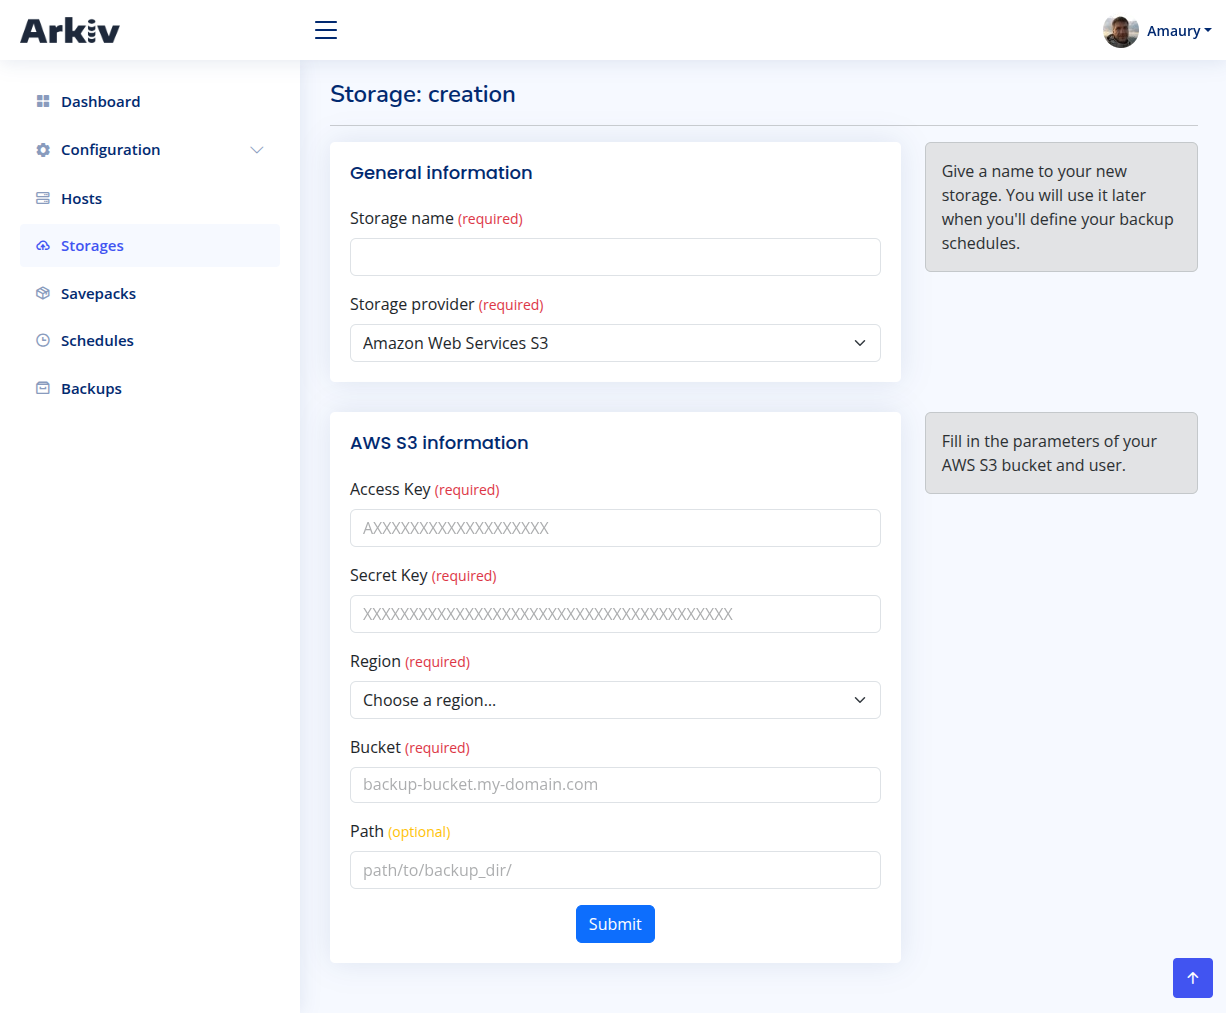Screen dimensions: 1226x1015
Task: Click the Arkiv logo
Action: [70, 31]
